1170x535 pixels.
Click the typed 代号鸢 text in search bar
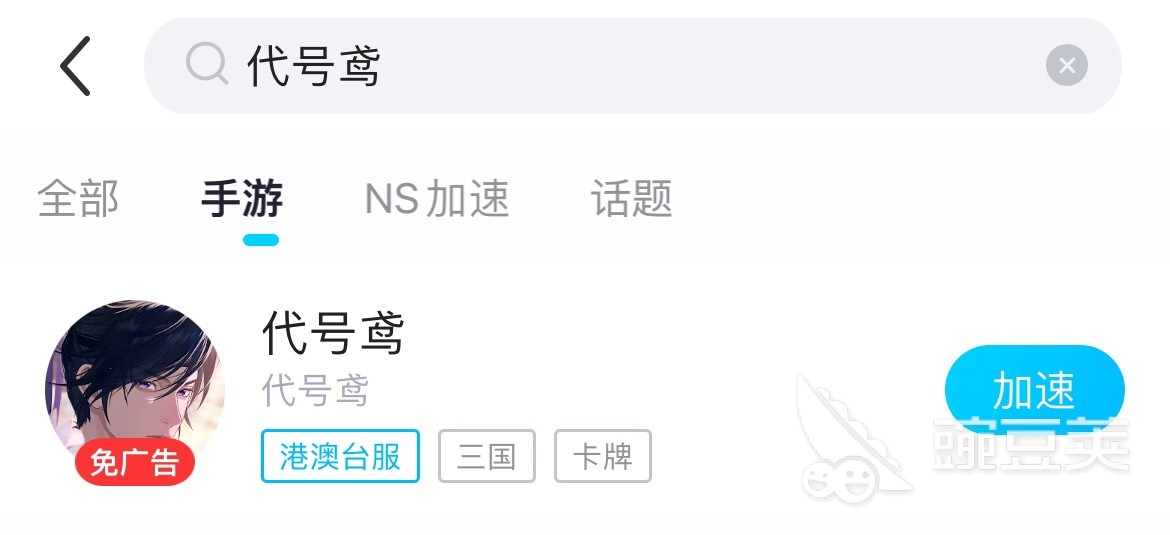pos(313,66)
